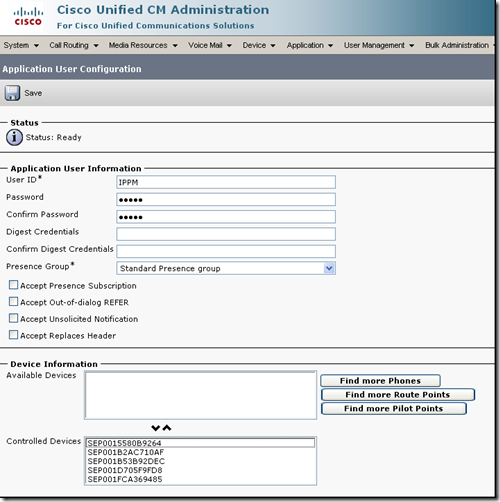Open the Bulk Administration menu

[x=459, y=45]
